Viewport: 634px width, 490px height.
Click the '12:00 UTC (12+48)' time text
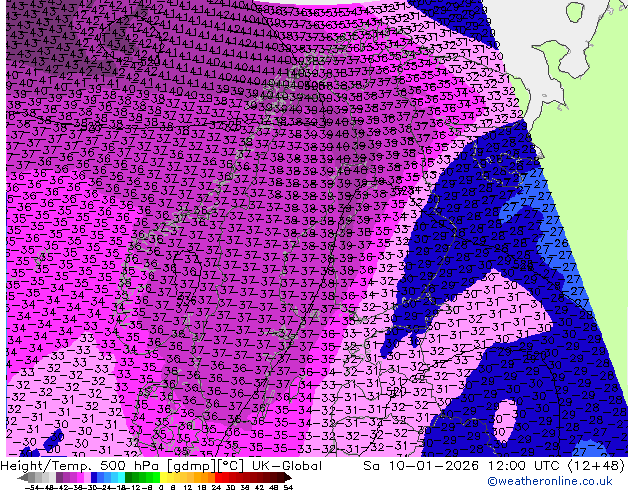pos(556,466)
